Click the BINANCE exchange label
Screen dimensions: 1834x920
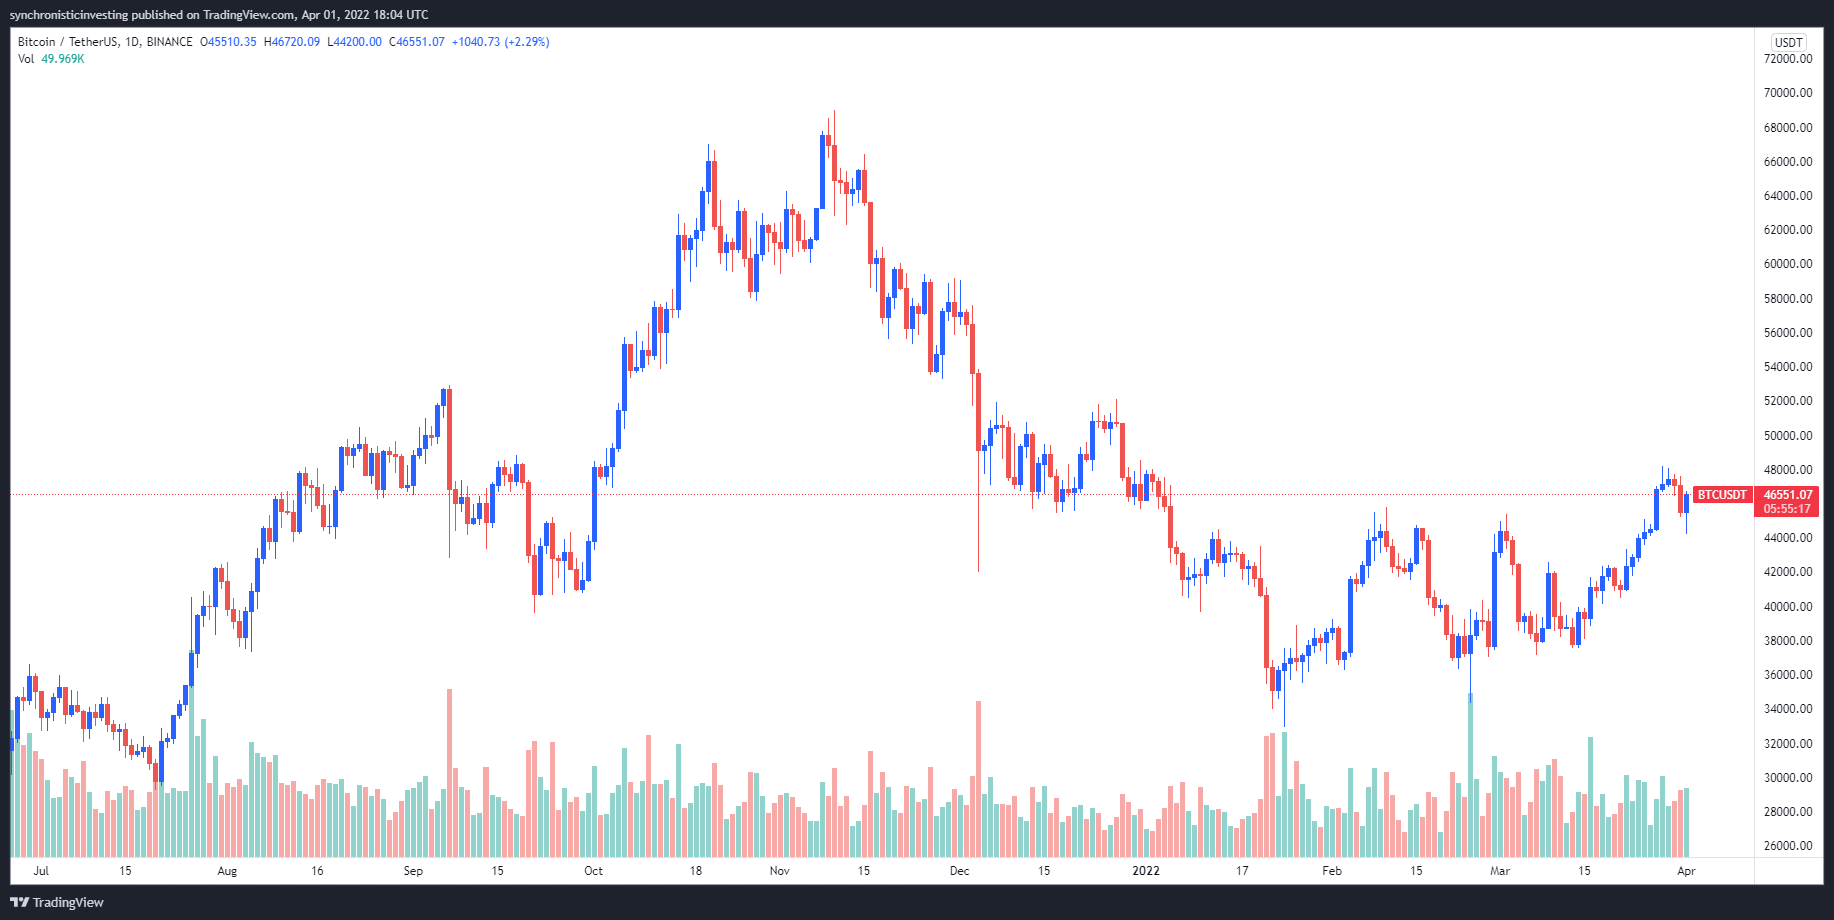pos(169,42)
